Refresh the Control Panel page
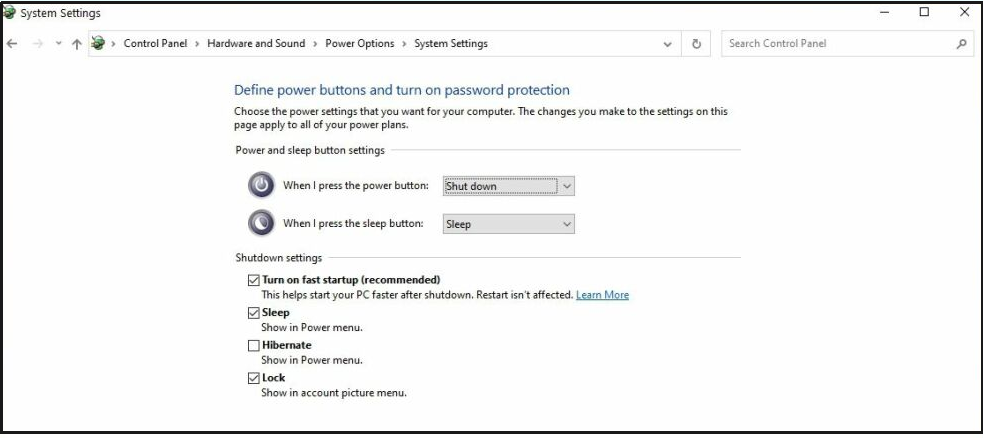Viewport: 983px width, 438px height. (696, 44)
